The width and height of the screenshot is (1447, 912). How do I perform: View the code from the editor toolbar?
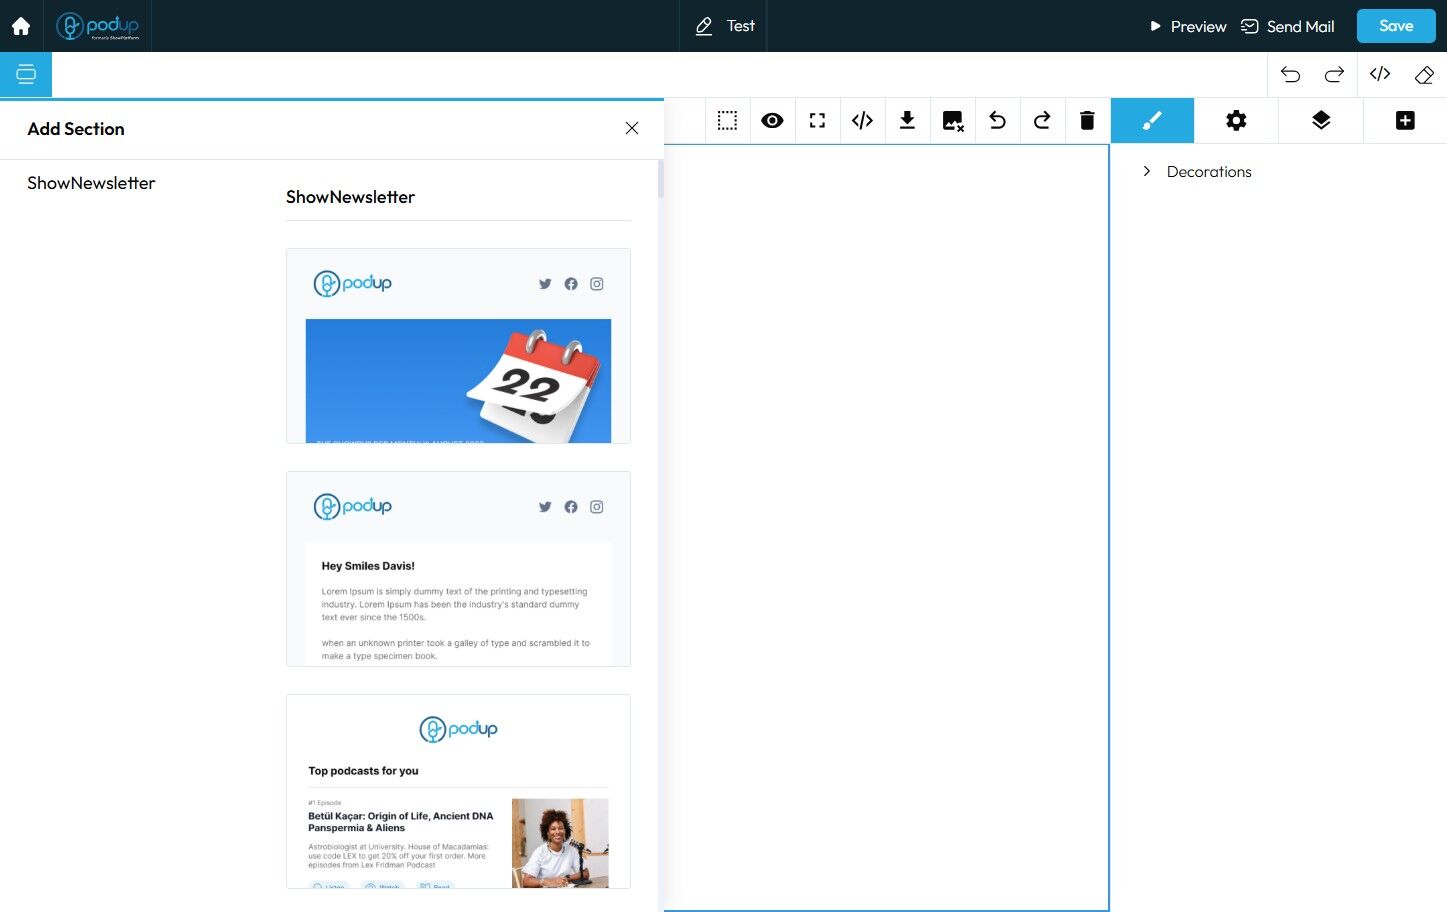click(862, 121)
